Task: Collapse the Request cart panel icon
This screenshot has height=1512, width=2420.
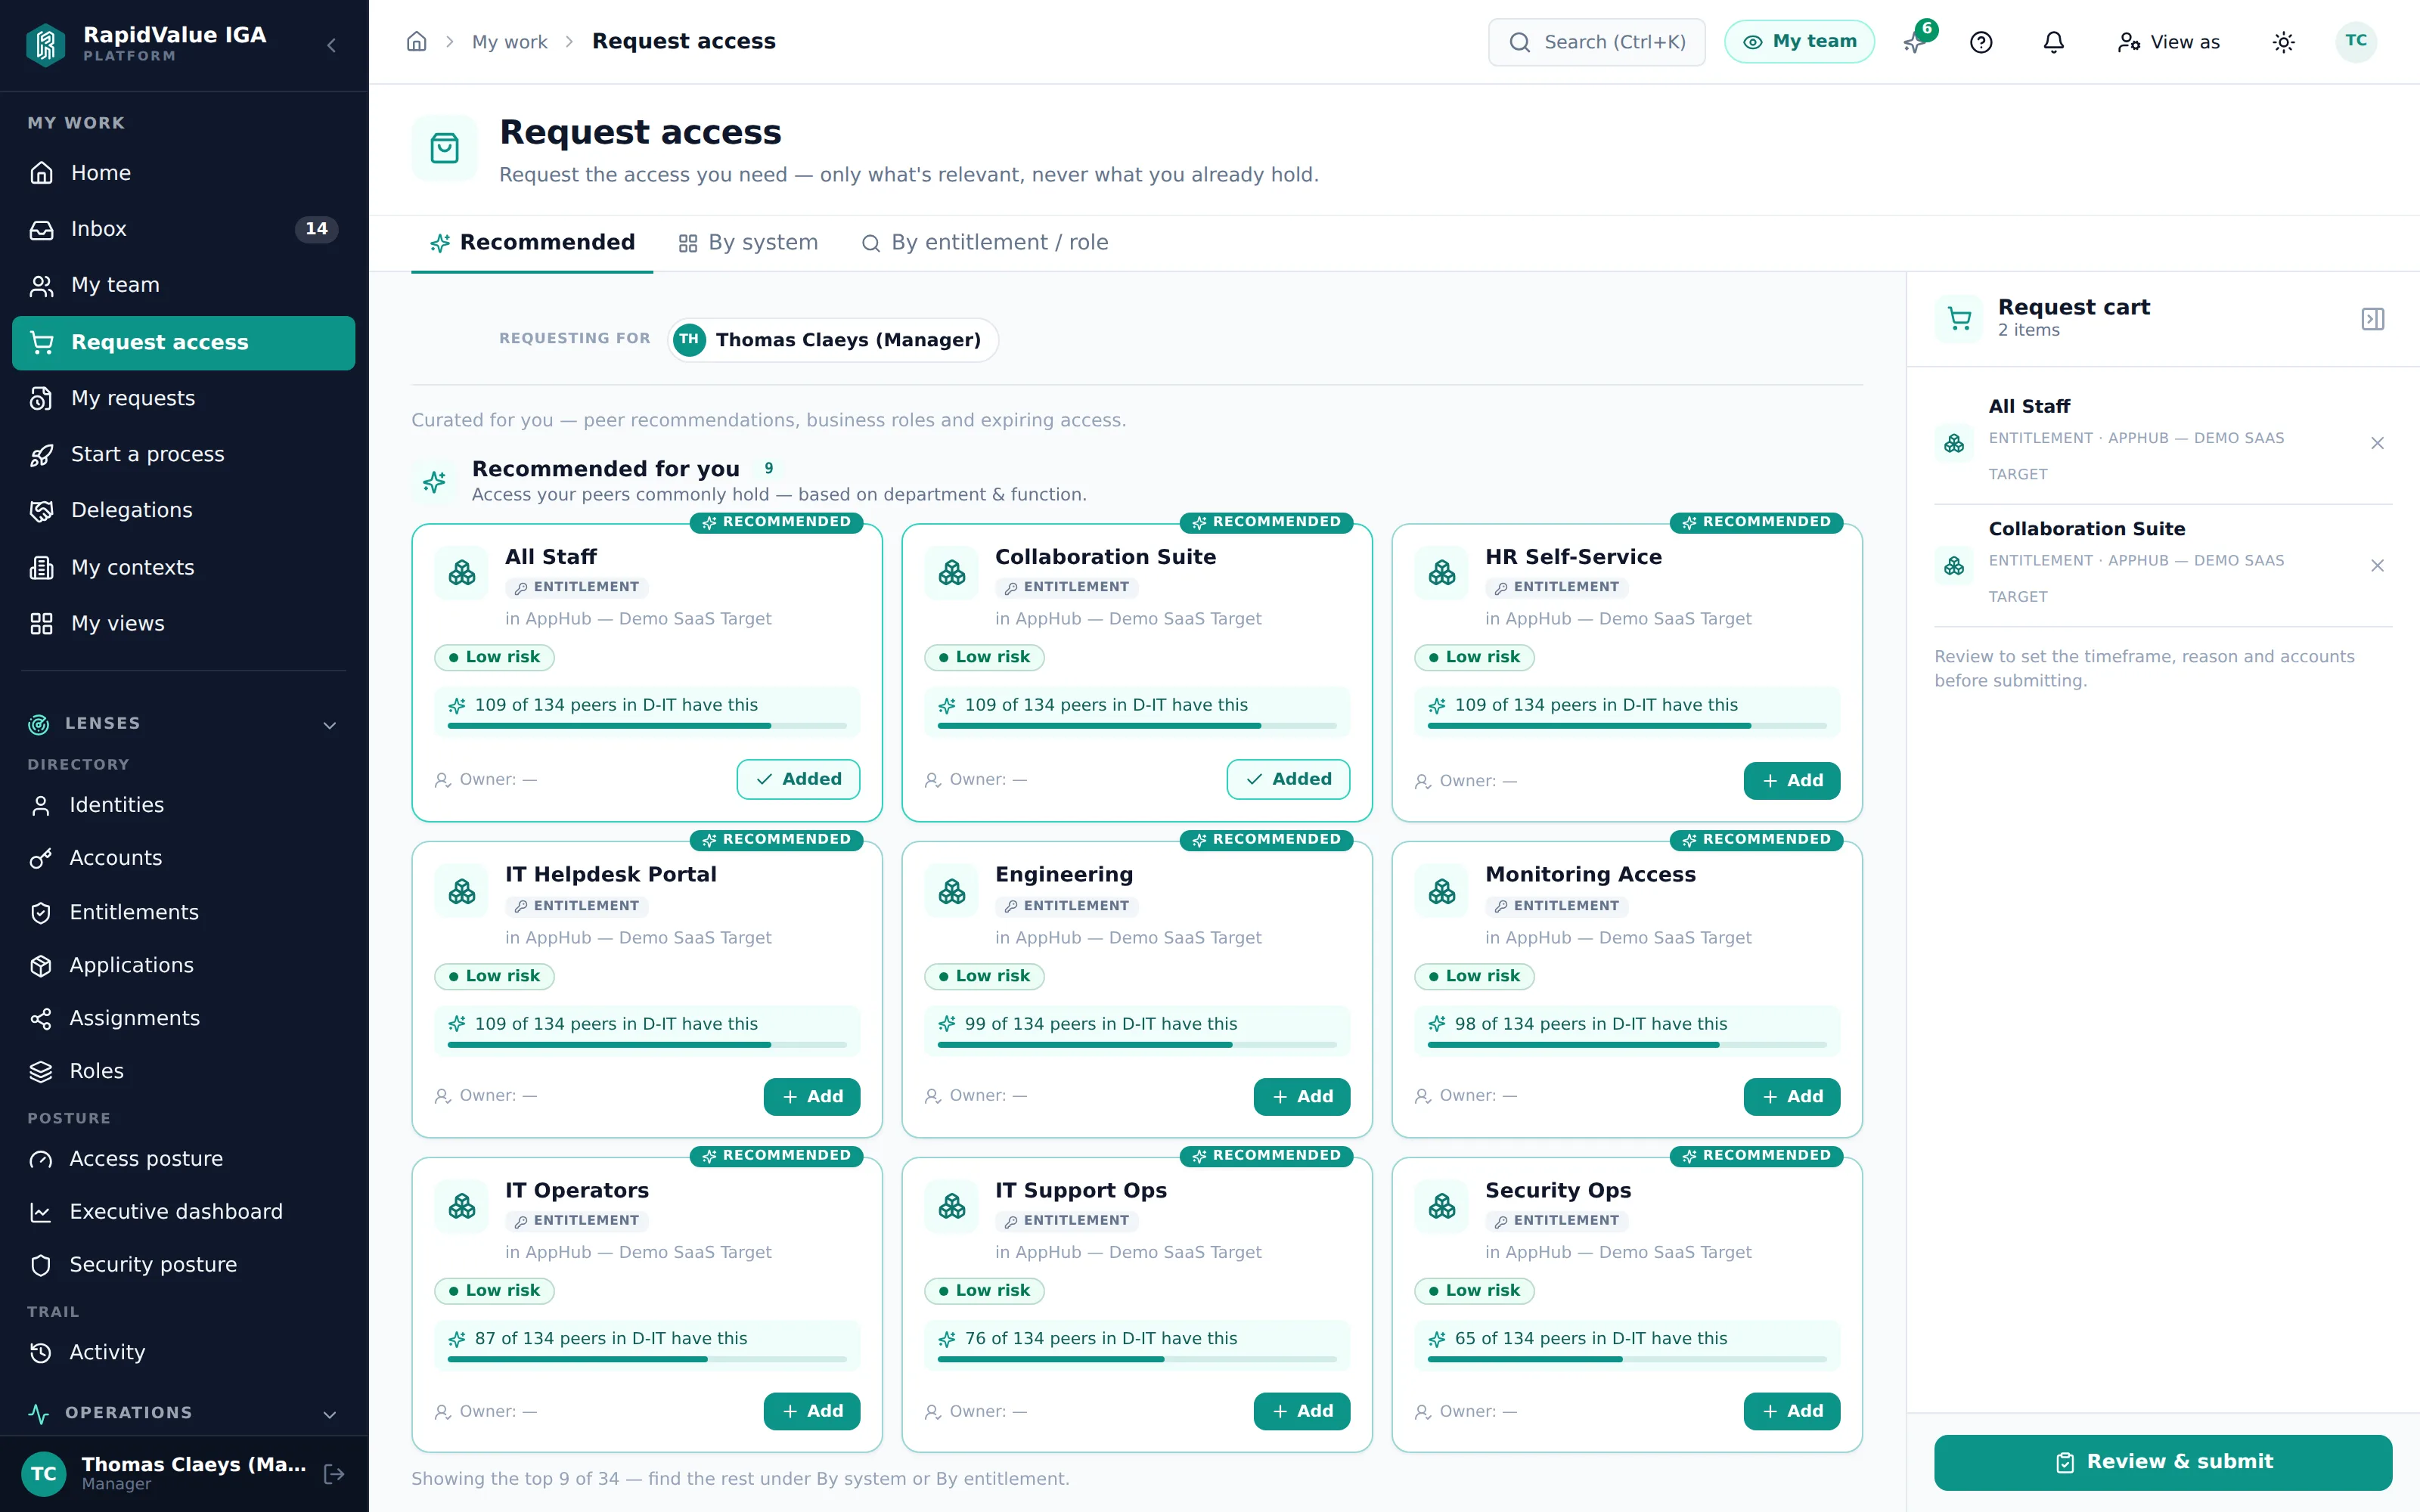Action: tap(2373, 319)
